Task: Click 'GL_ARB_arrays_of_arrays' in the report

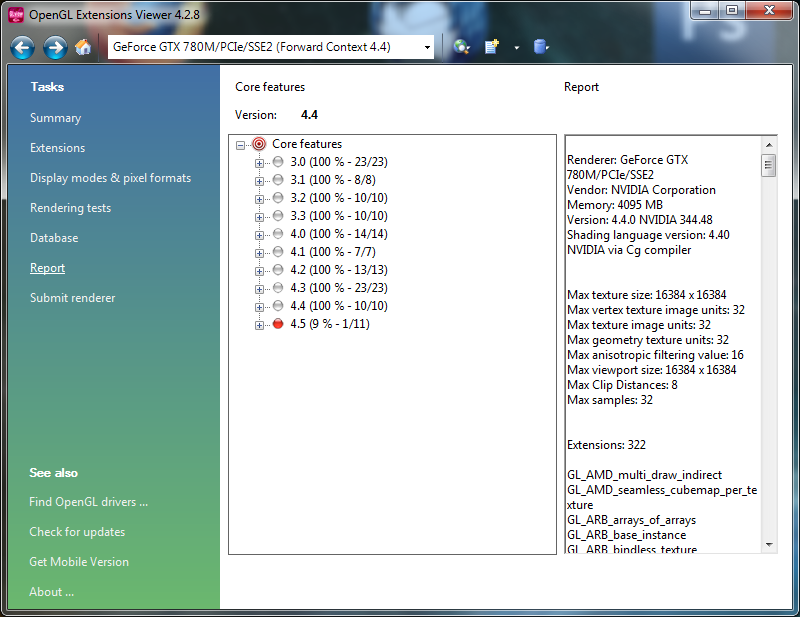Action: tap(632, 520)
